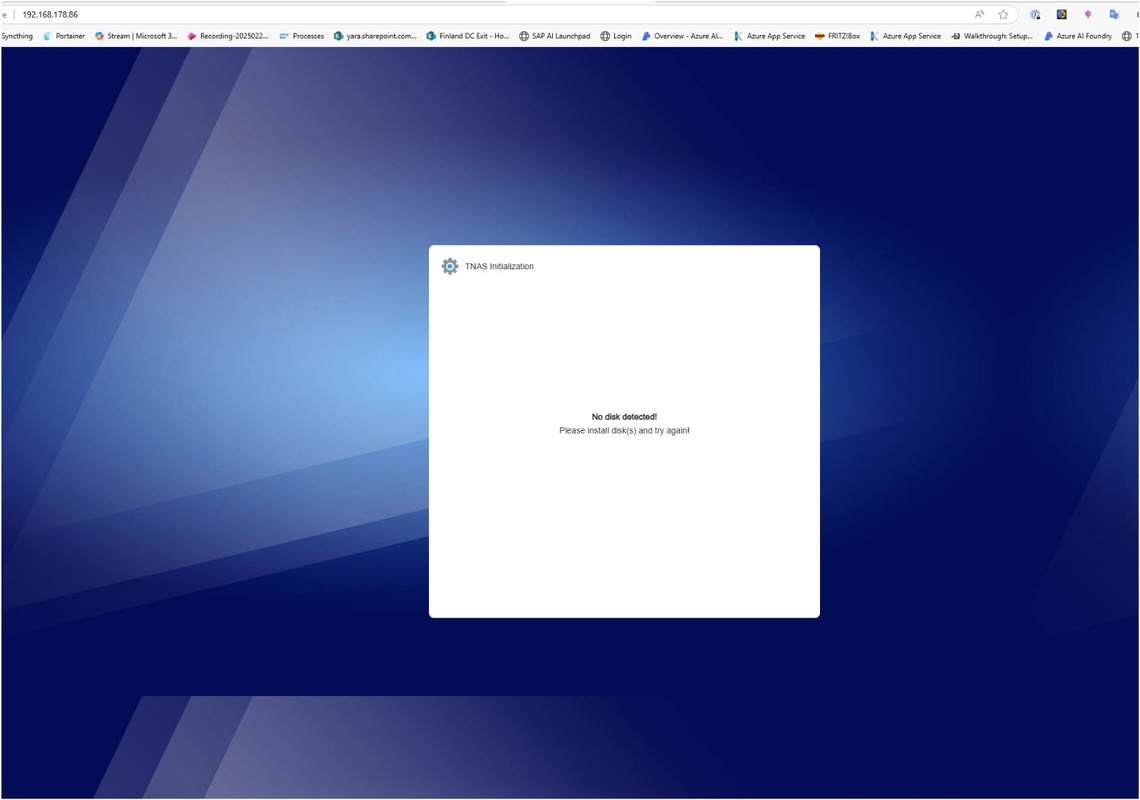
Task: Open the Google Translate extension icon
Action: pos(1114,15)
